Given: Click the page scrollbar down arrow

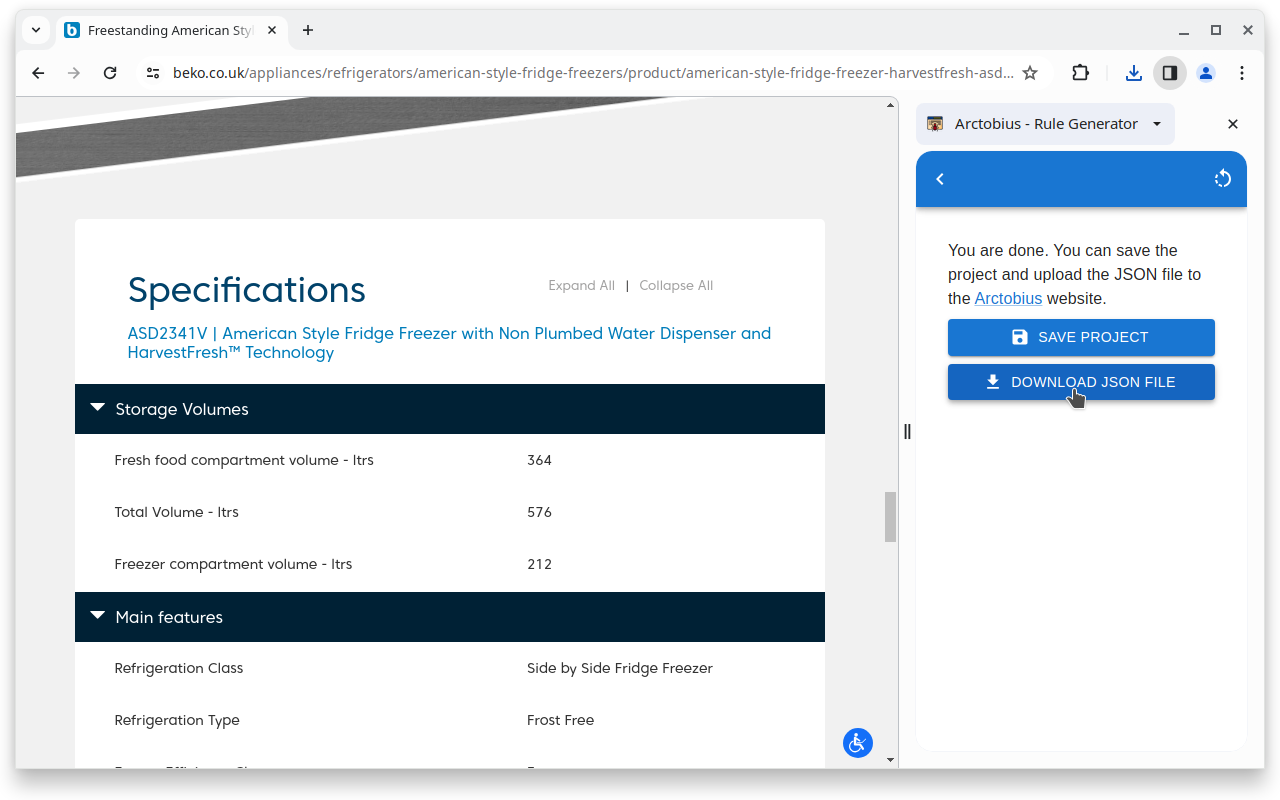Looking at the screenshot, I should click(x=890, y=760).
